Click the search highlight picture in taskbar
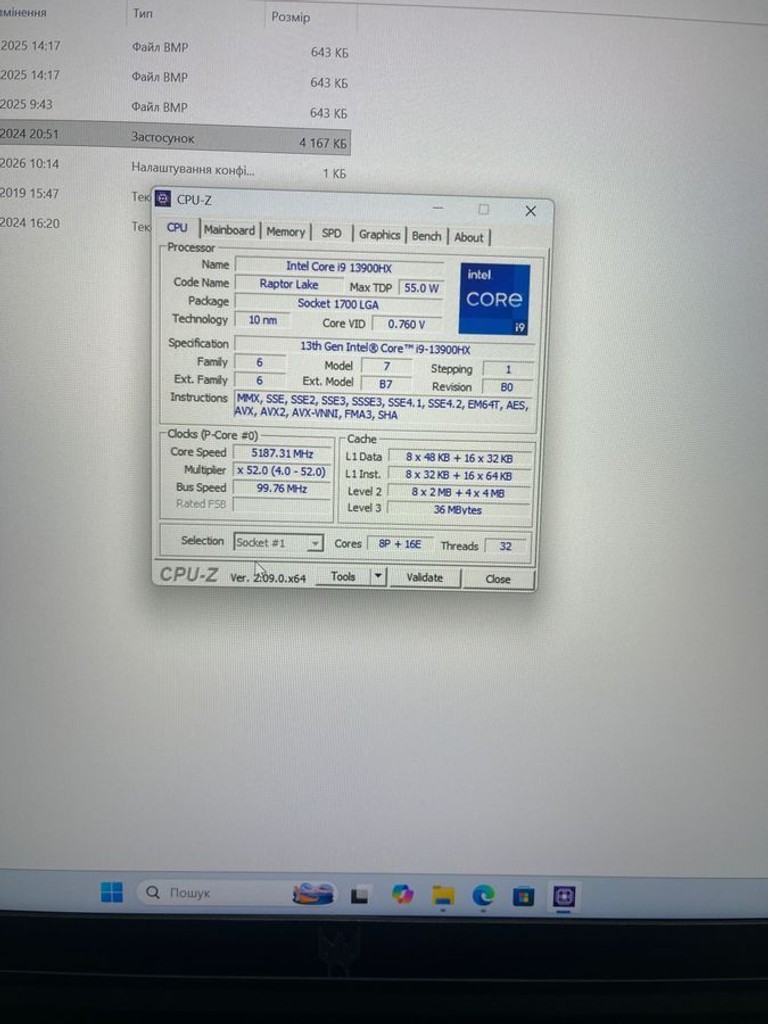The height and width of the screenshot is (1024, 768). click(314, 893)
